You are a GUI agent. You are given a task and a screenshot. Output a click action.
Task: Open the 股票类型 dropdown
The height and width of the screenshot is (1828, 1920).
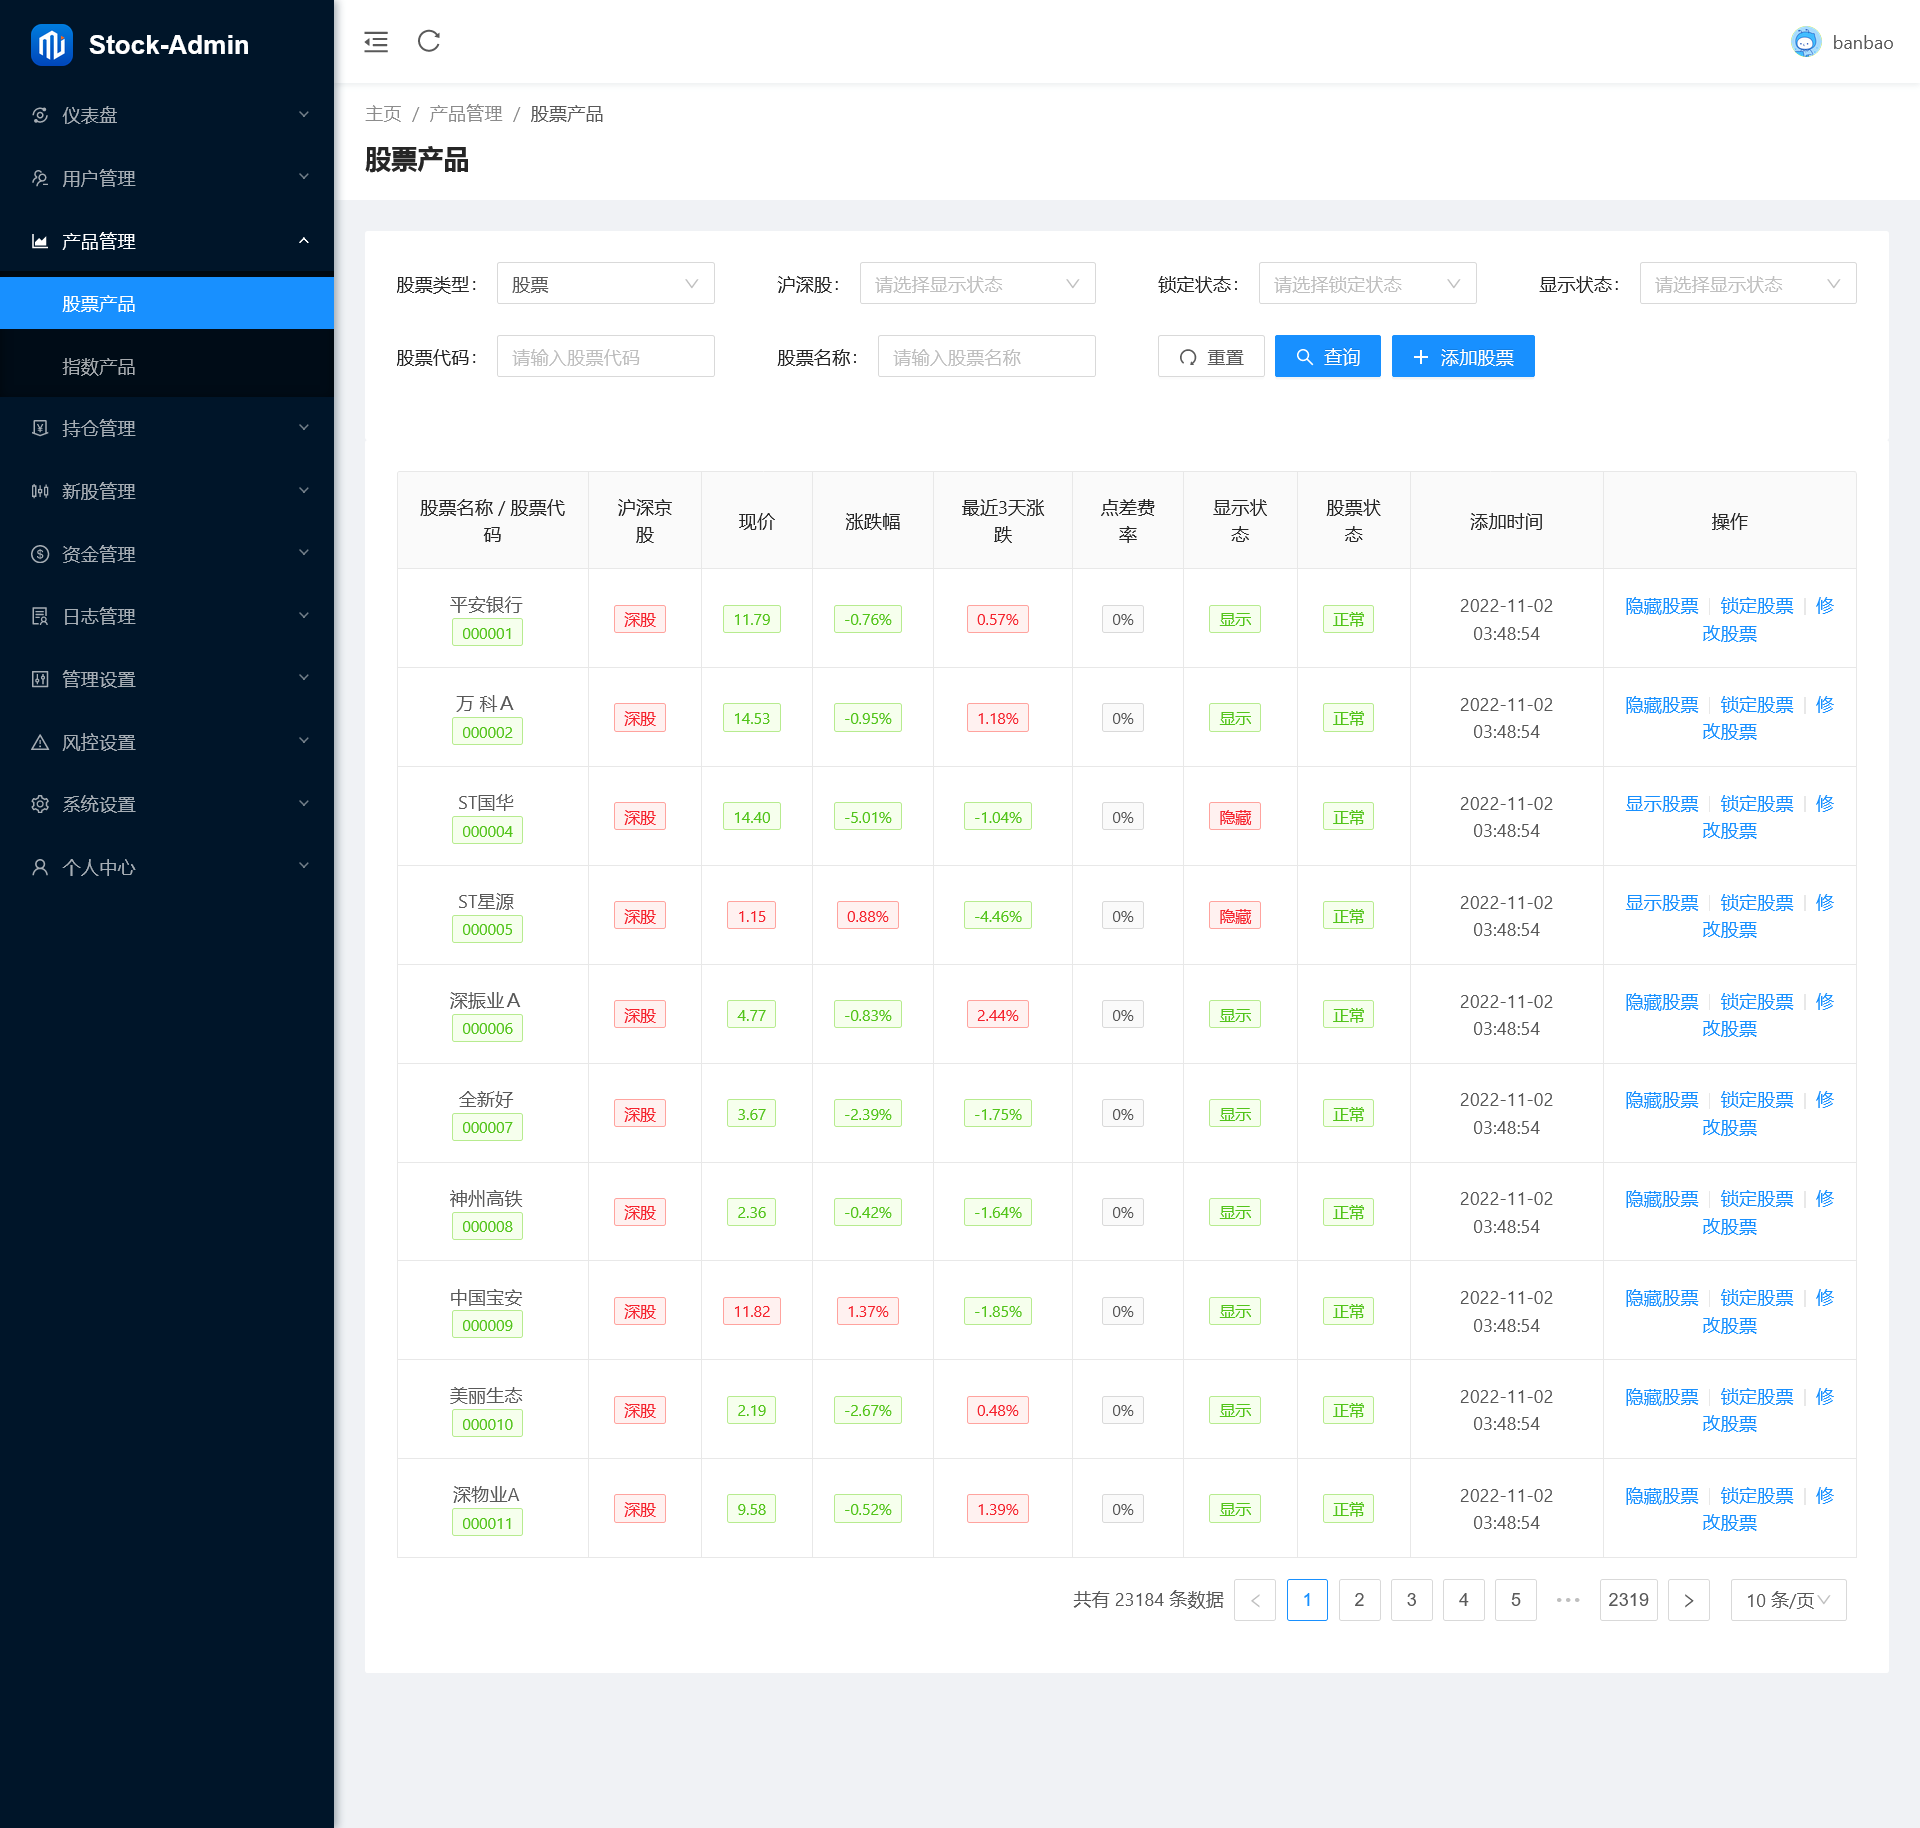click(x=605, y=284)
